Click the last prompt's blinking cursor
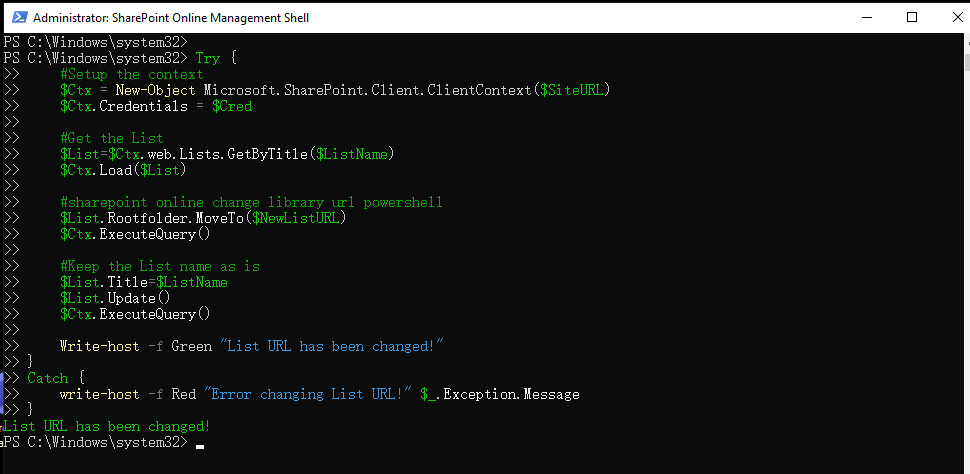The height and width of the screenshot is (474, 970). (199, 446)
